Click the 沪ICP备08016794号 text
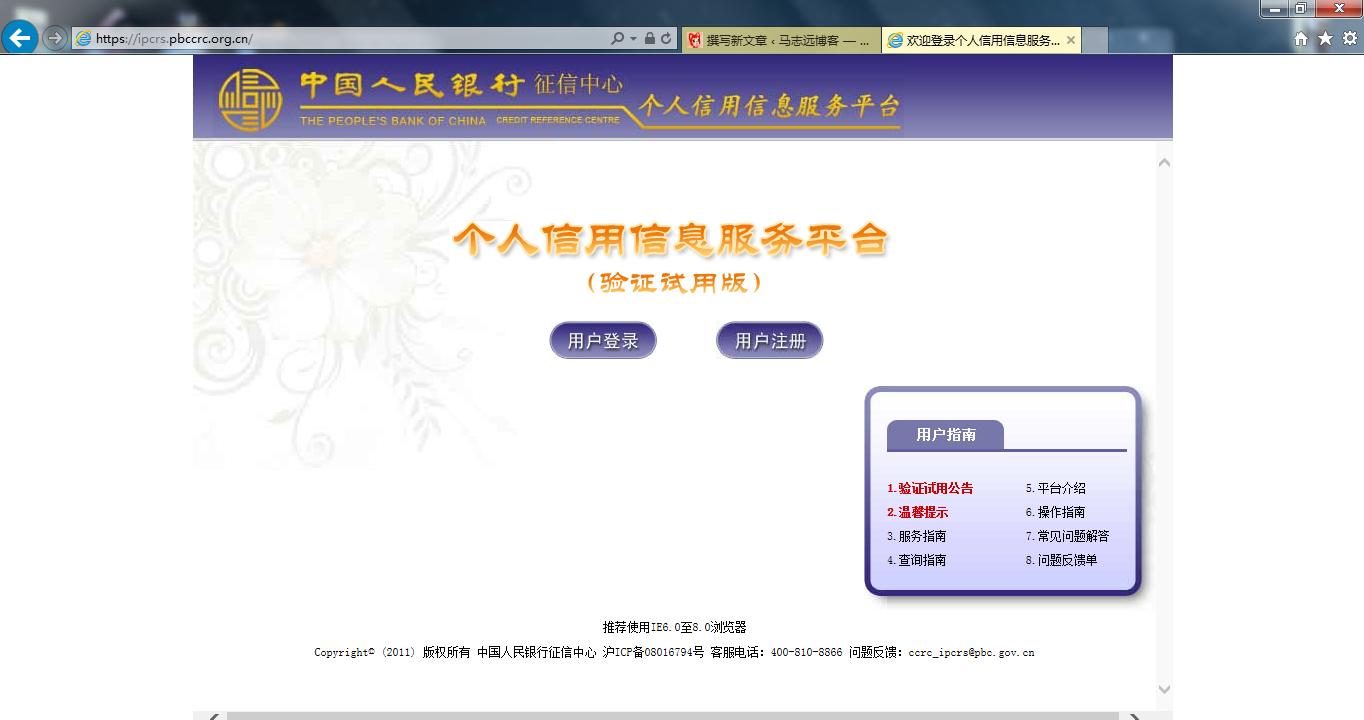1364x720 pixels. tap(653, 653)
